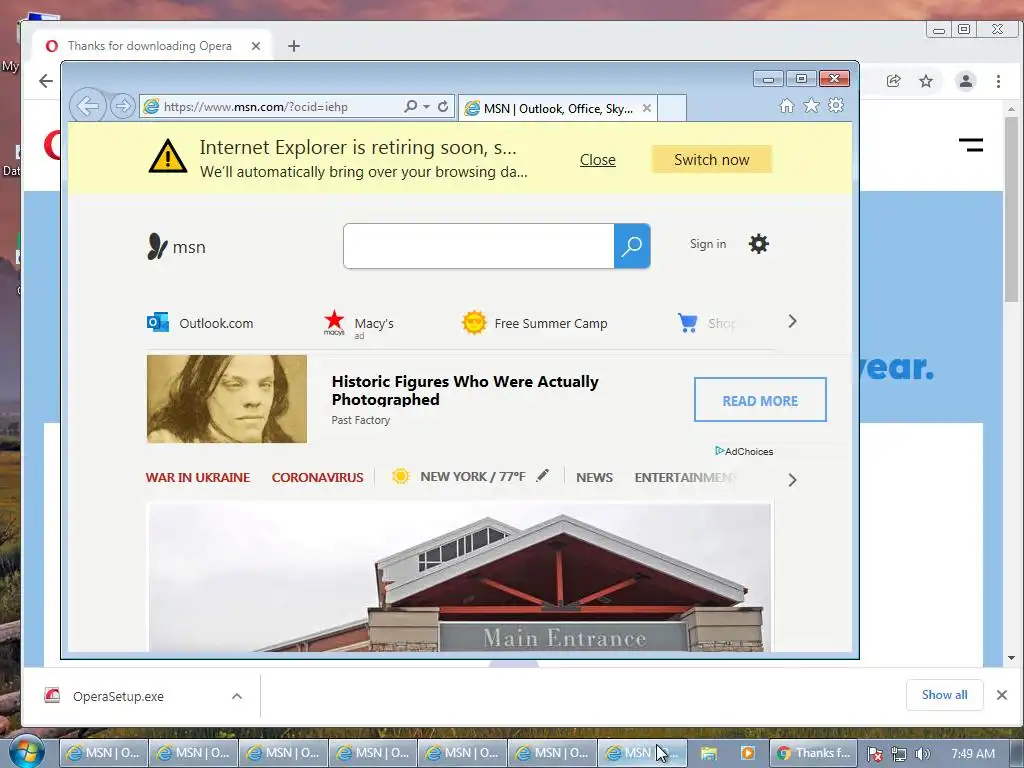The height and width of the screenshot is (768, 1024).
Task: Open File Explorer from taskbar
Action: (x=709, y=753)
